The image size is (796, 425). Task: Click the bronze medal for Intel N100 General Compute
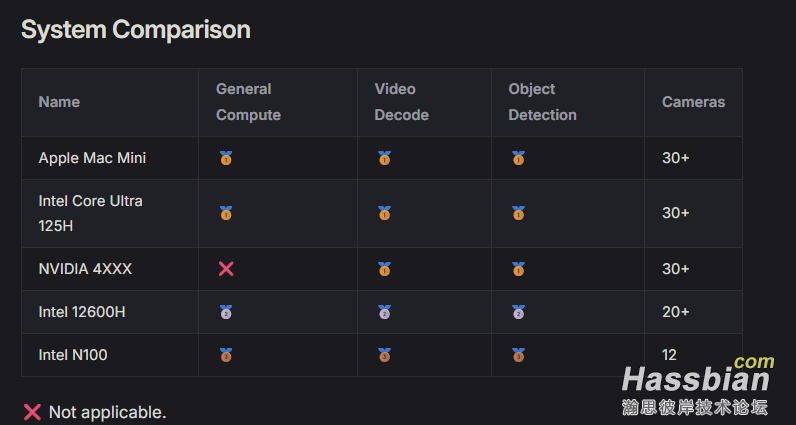pos(226,355)
